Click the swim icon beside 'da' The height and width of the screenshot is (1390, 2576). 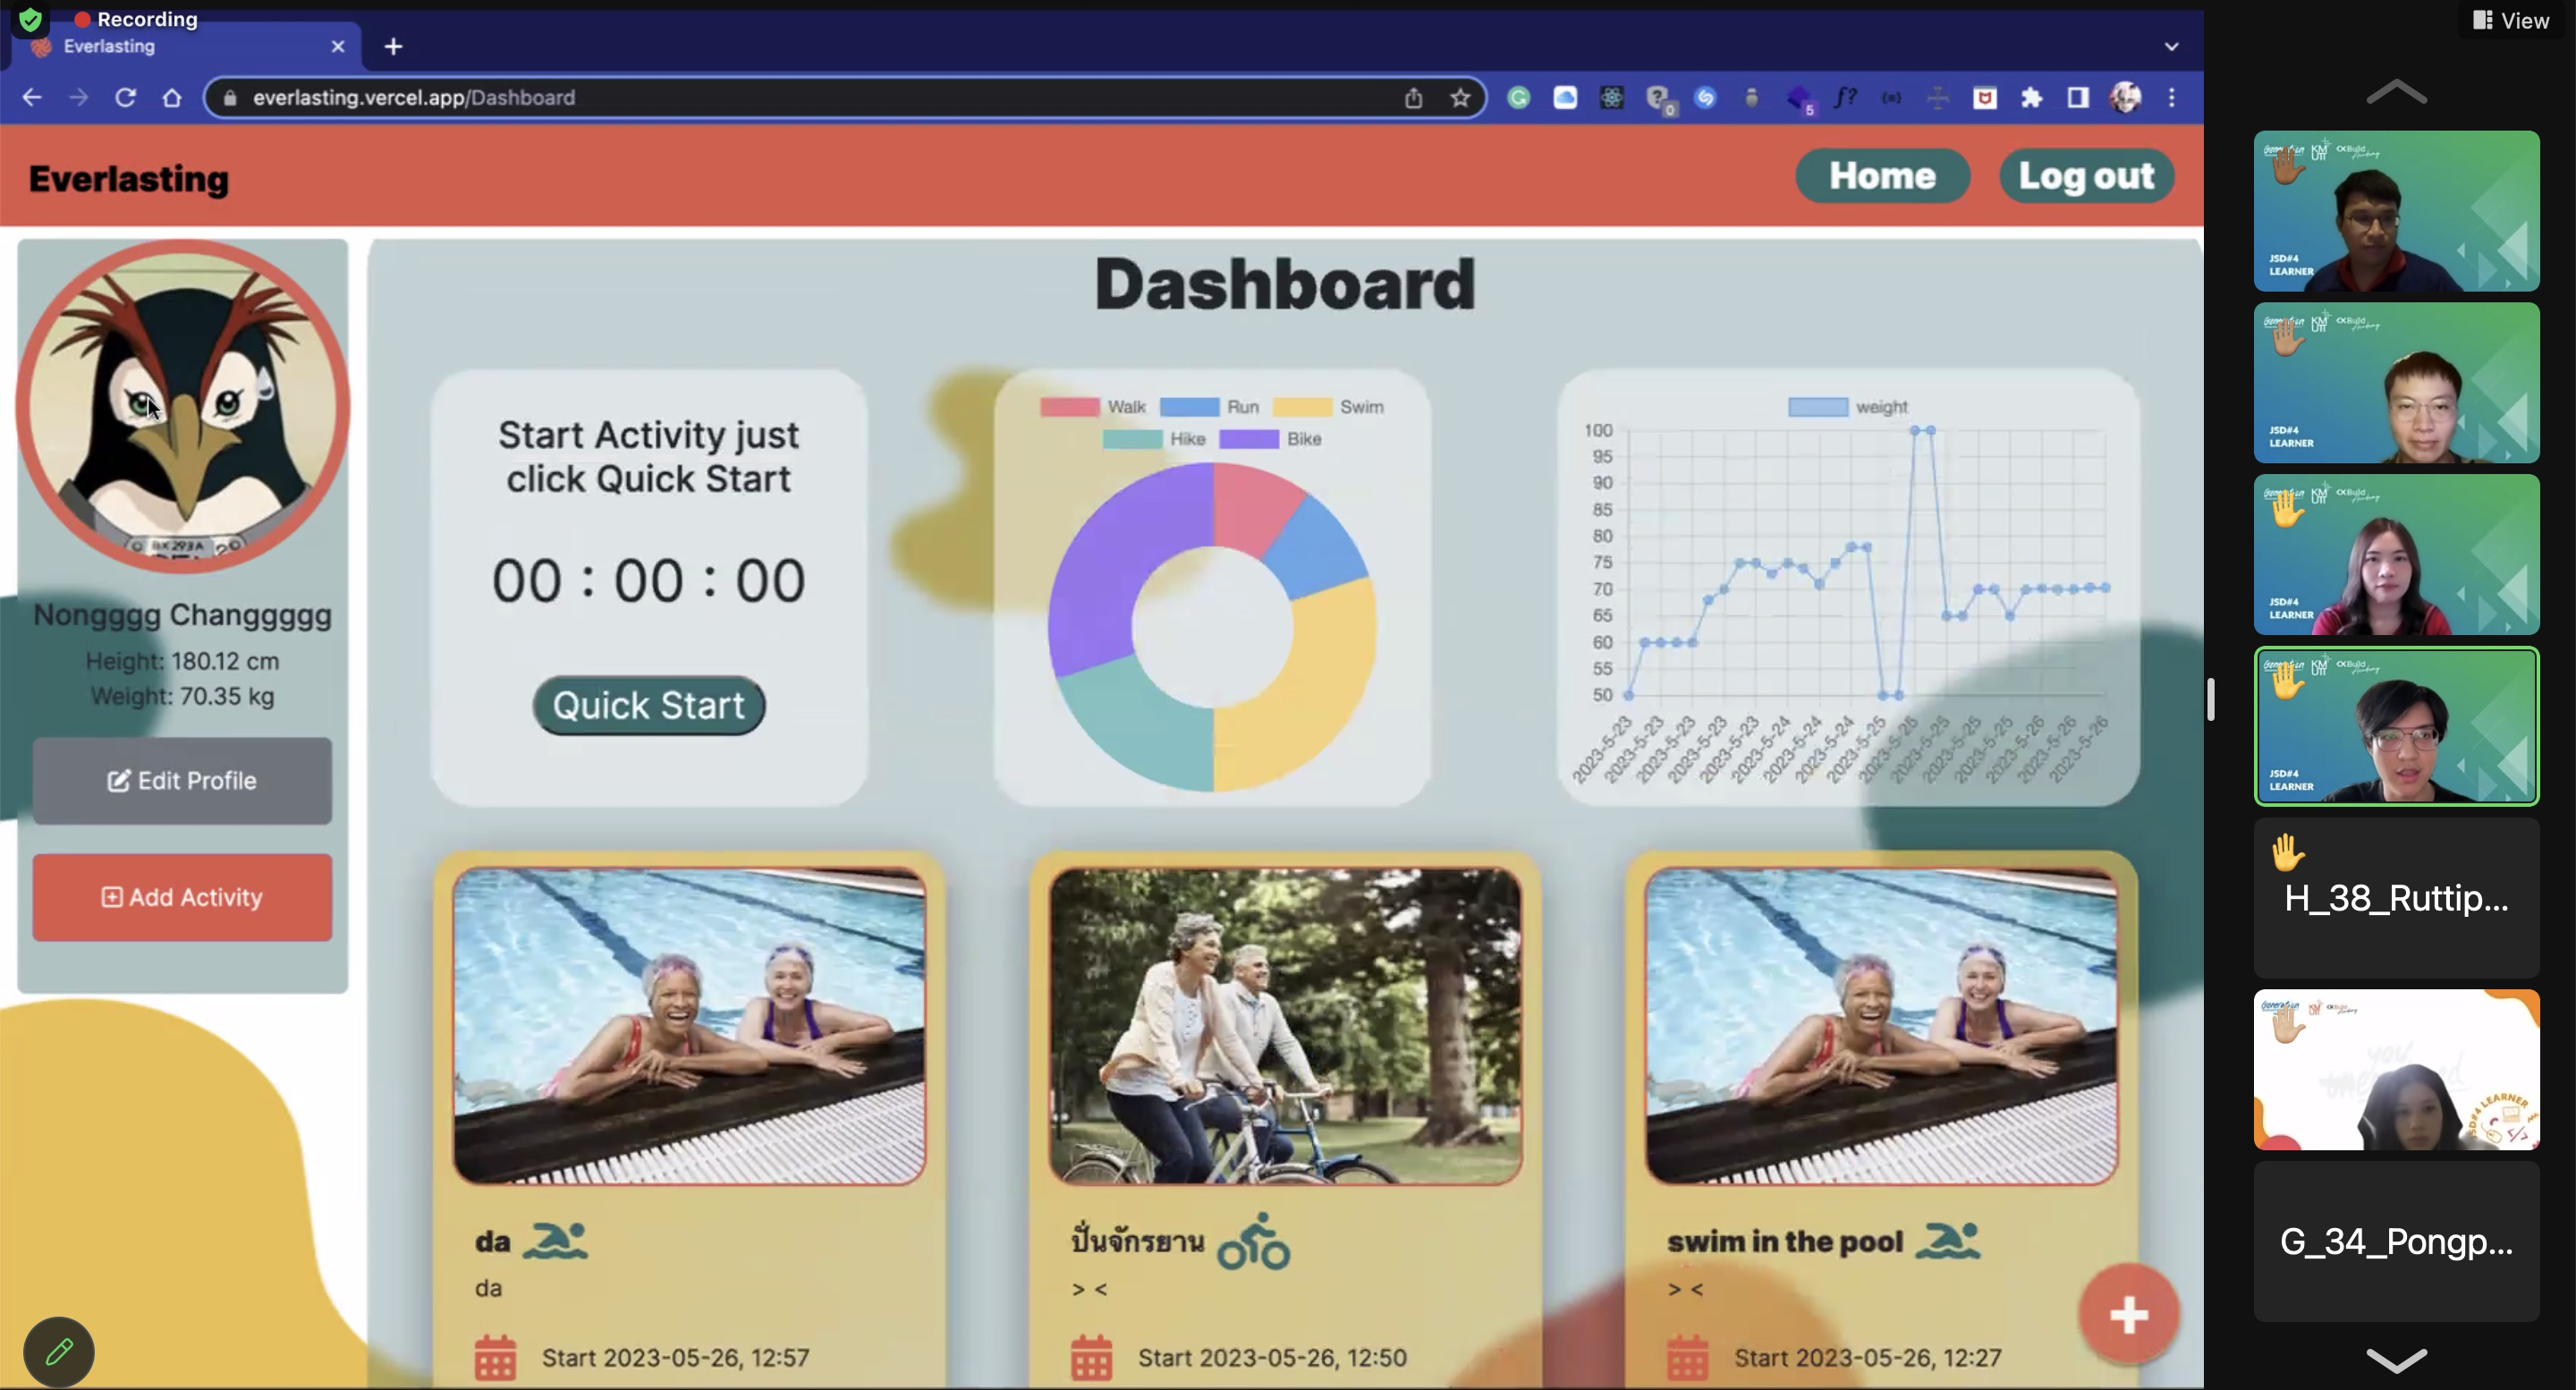pos(555,1240)
